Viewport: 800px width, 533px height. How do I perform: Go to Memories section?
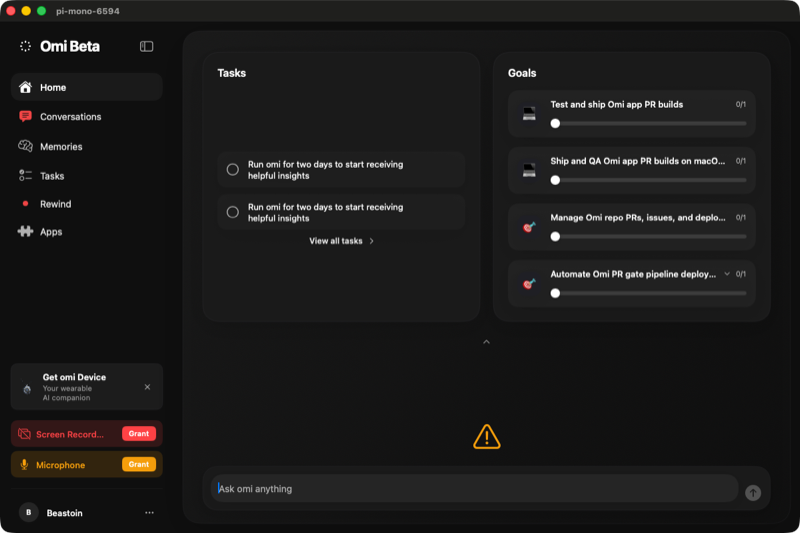[87, 146]
